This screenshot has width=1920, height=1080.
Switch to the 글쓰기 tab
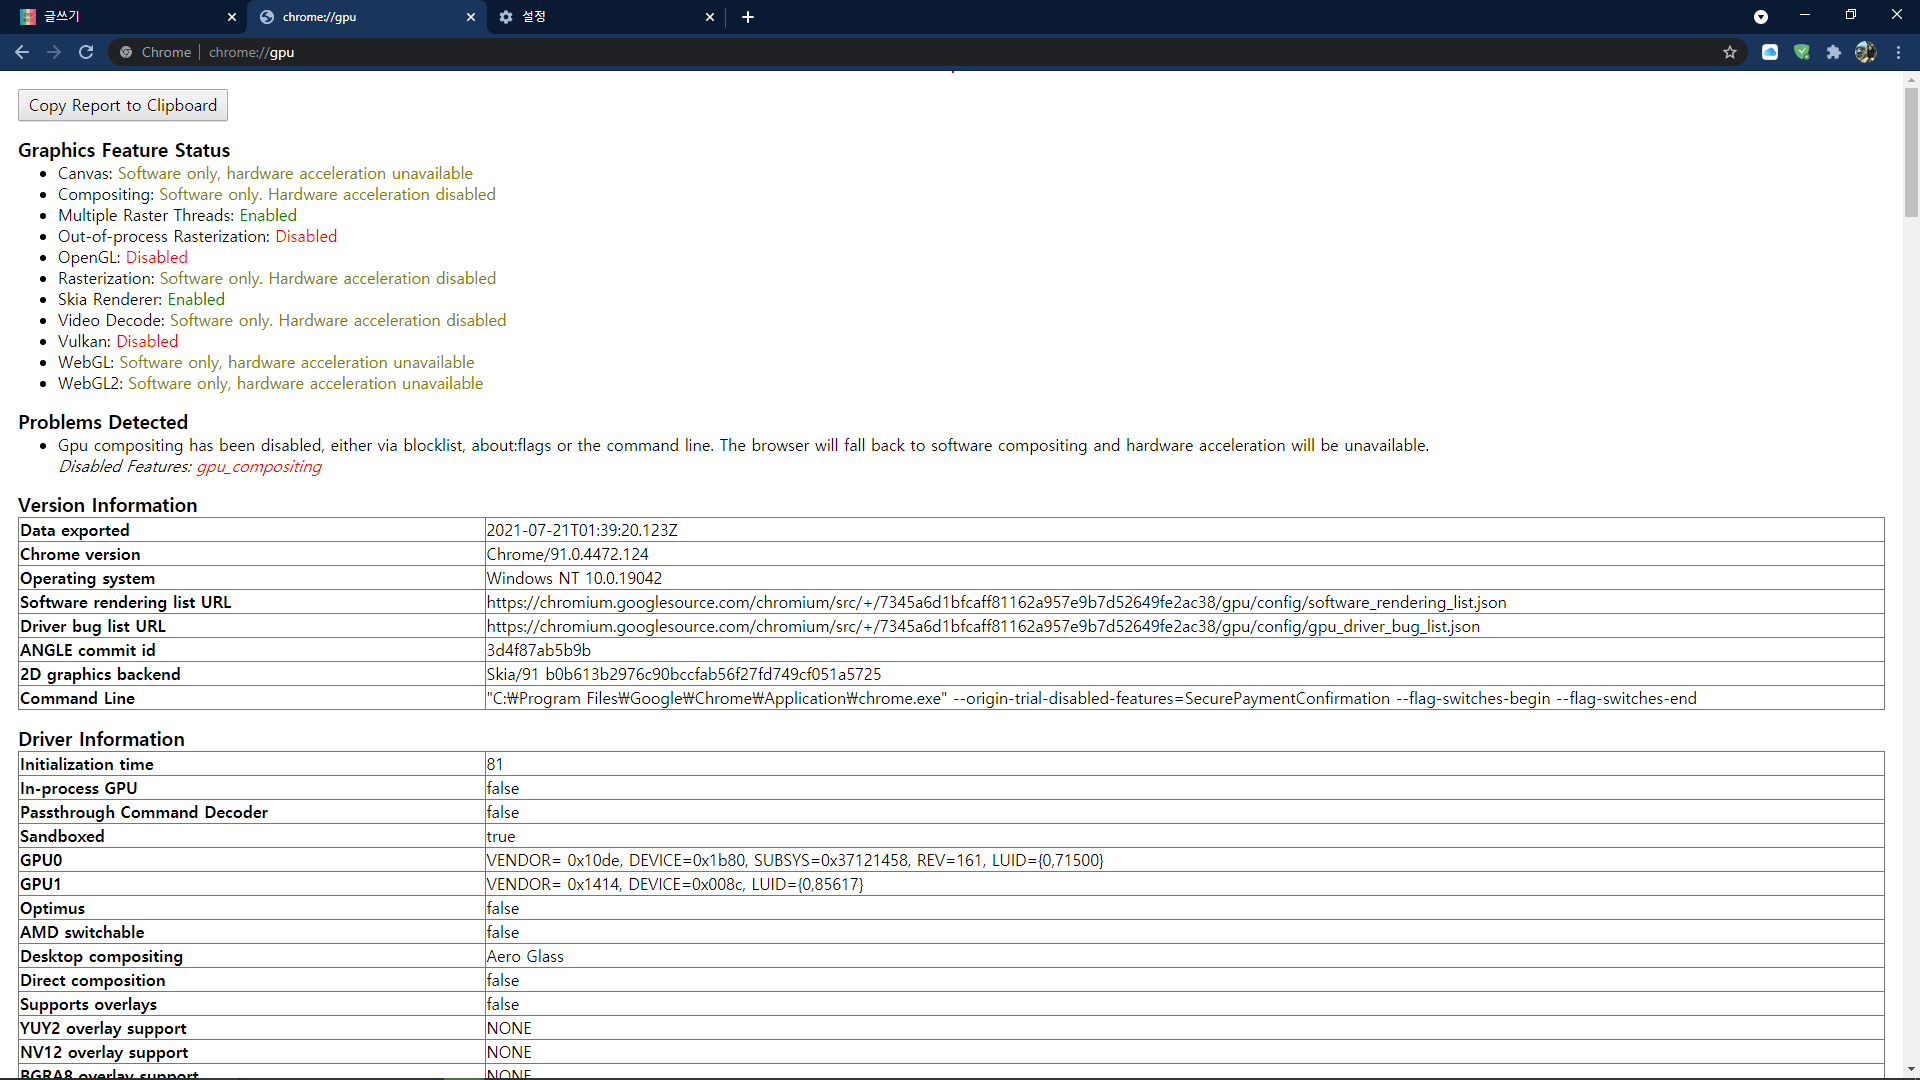click(120, 17)
